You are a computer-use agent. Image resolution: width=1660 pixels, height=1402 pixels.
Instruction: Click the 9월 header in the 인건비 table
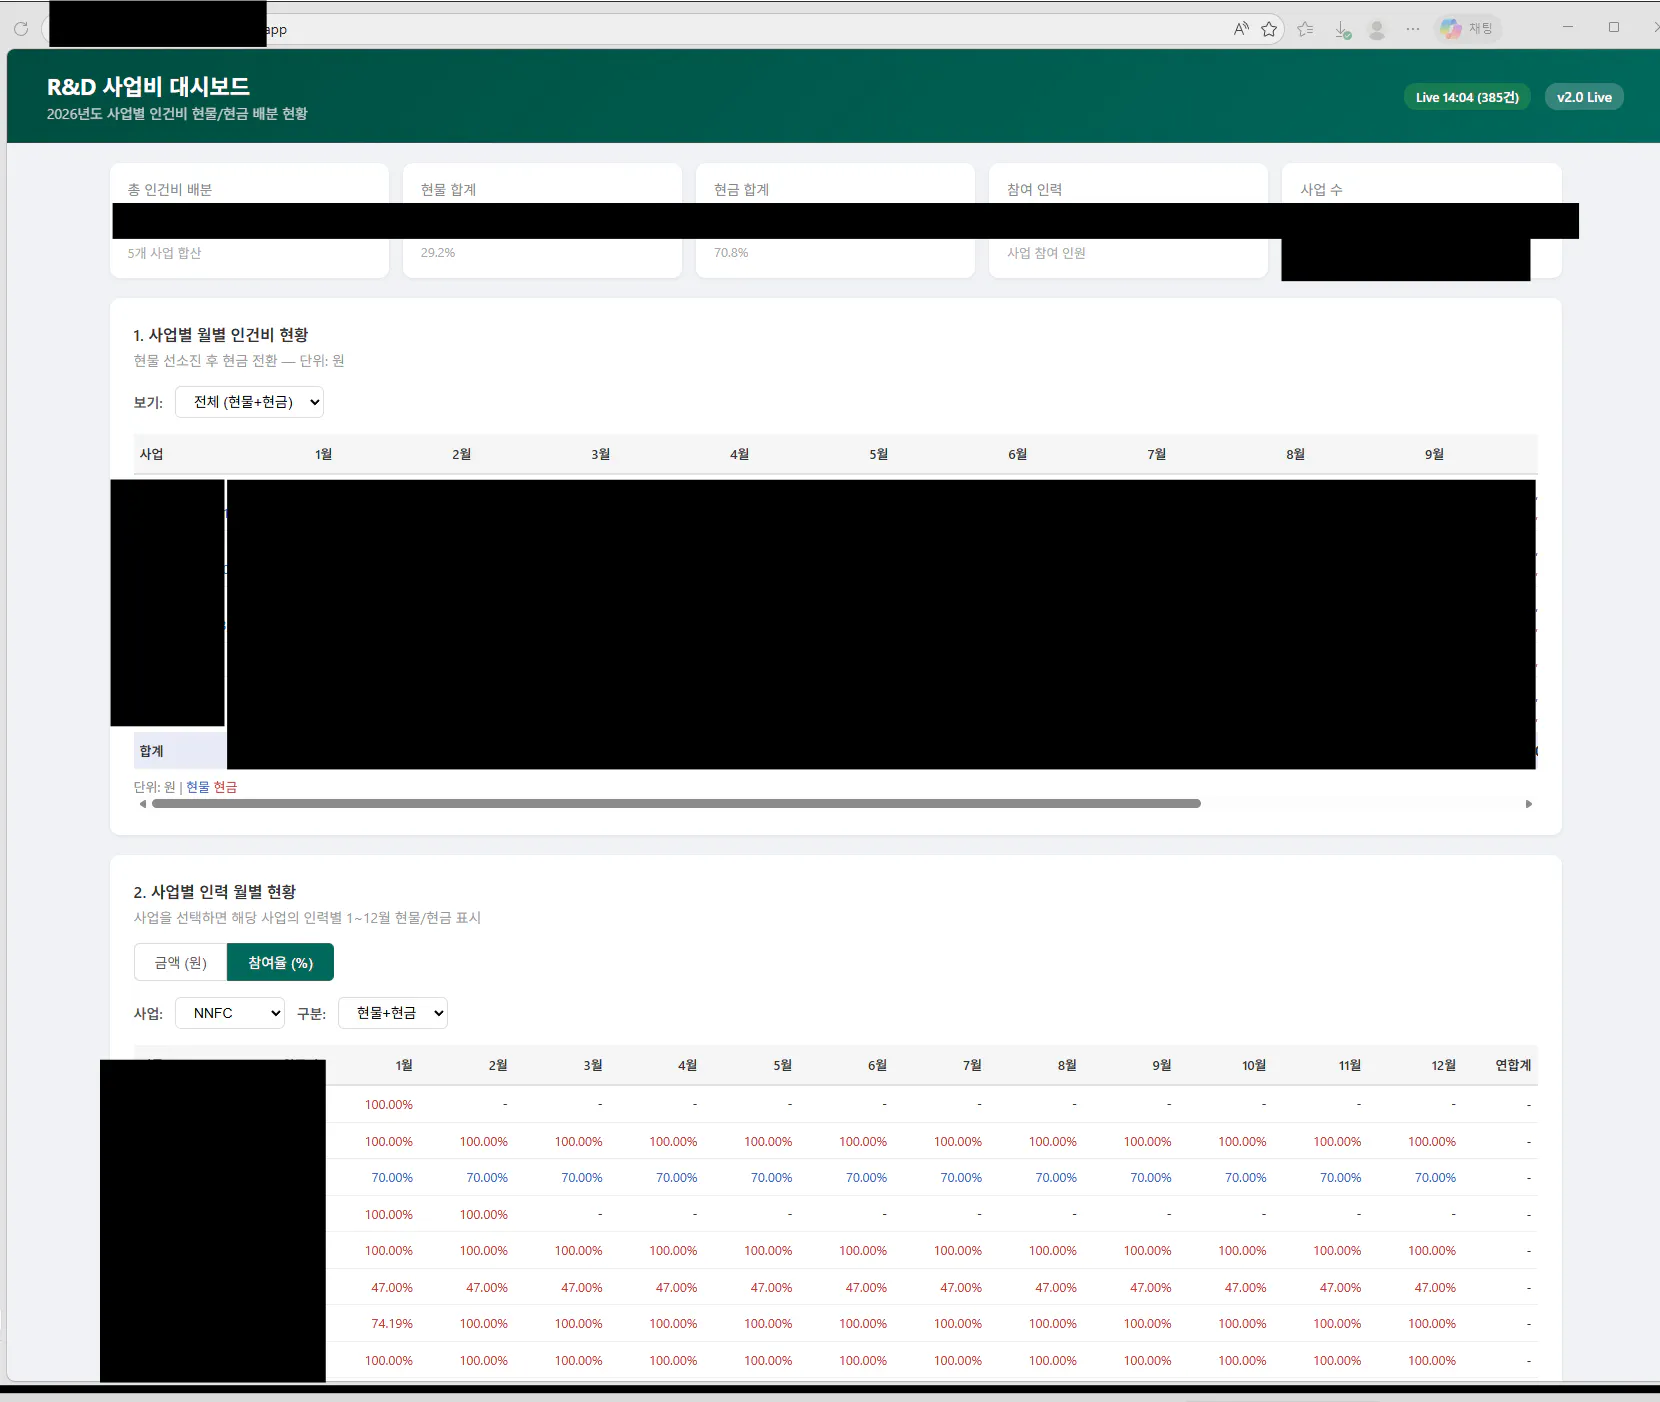pyautogui.click(x=1434, y=454)
